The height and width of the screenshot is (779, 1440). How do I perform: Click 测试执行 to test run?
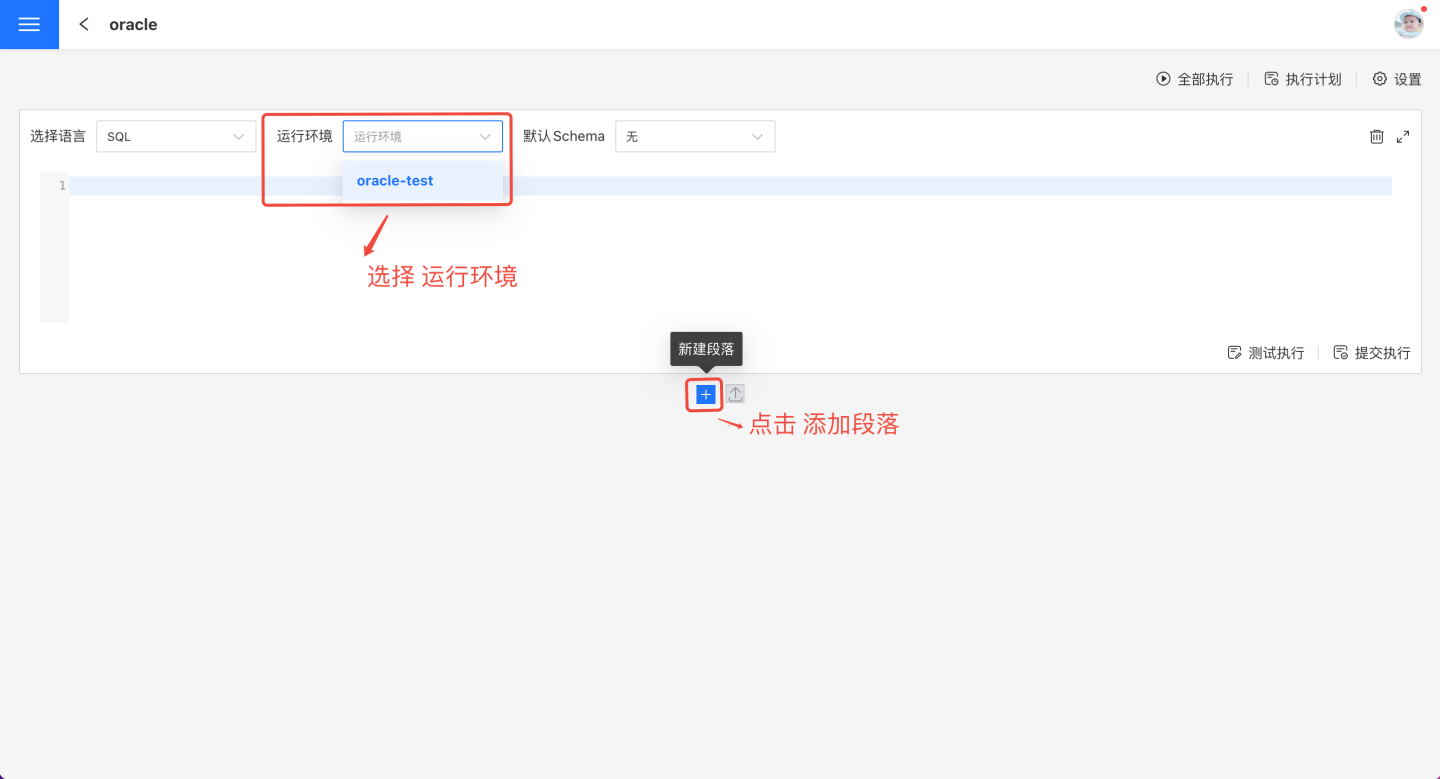(x=1266, y=353)
